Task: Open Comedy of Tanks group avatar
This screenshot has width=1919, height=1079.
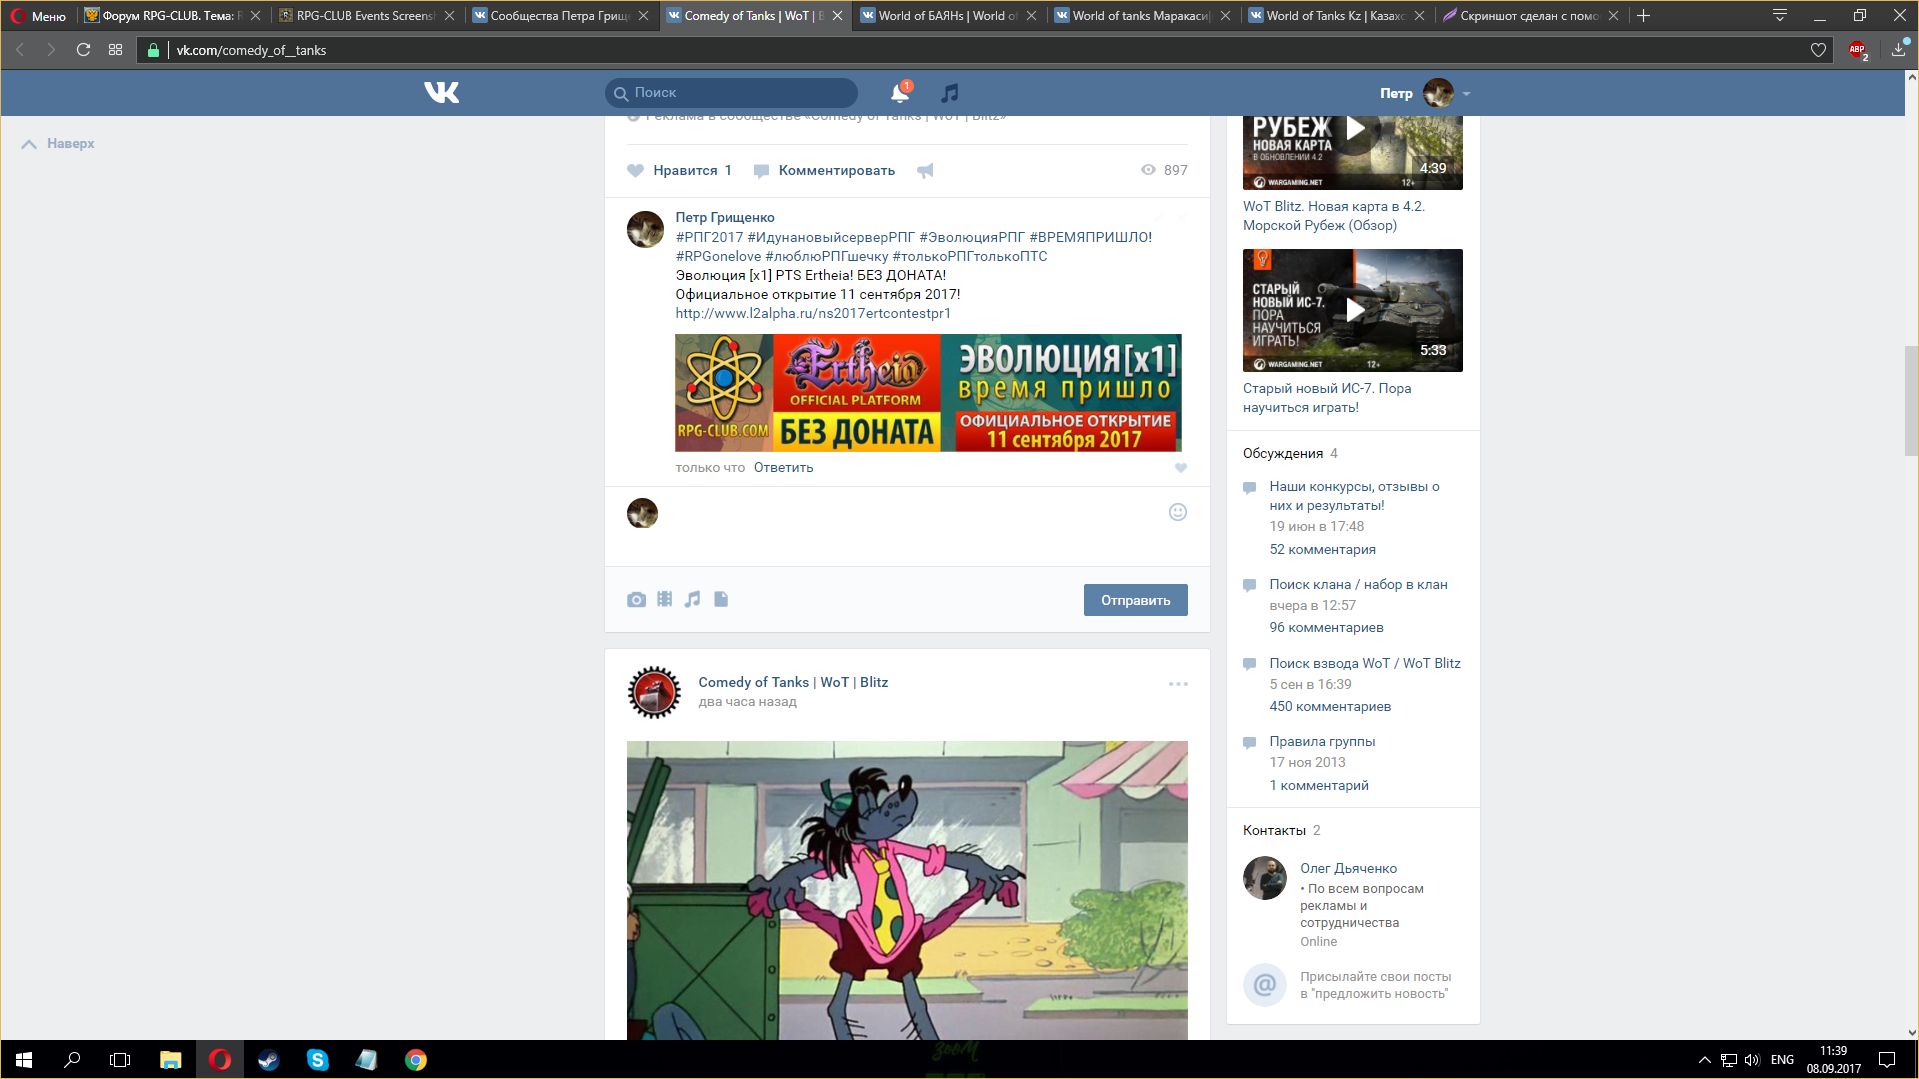Action: point(653,692)
